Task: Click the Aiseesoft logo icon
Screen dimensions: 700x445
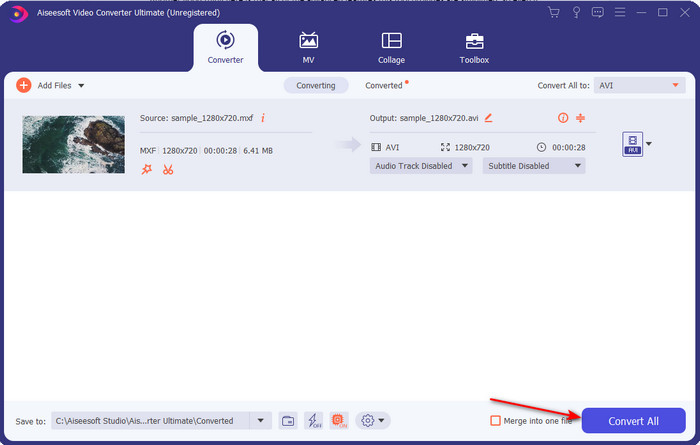Action: pyautogui.click(x=18, y=13)
